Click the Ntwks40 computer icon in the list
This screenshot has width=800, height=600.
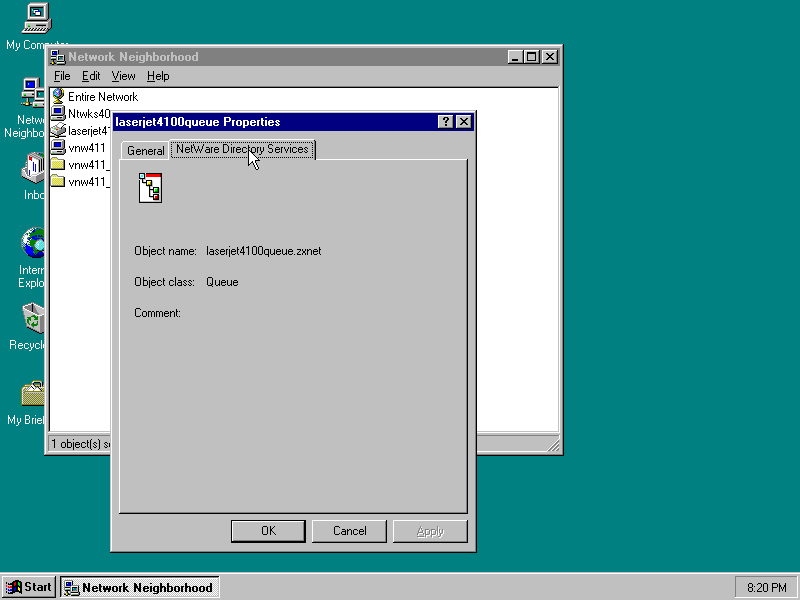[58, 113]
